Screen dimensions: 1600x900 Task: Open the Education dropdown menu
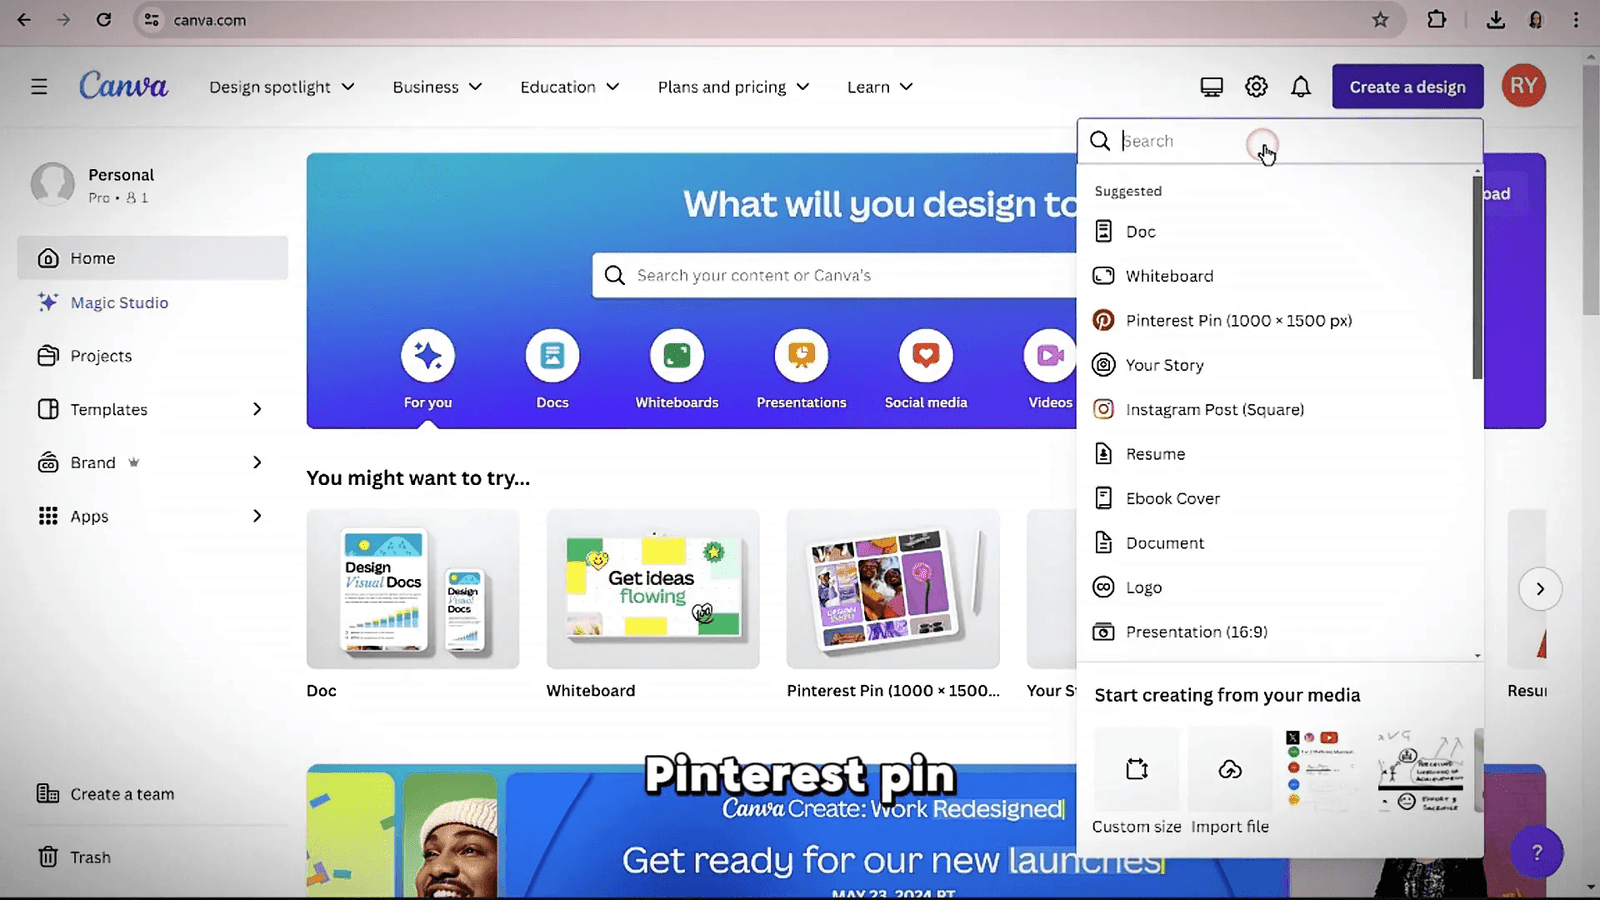pos(570,87)
